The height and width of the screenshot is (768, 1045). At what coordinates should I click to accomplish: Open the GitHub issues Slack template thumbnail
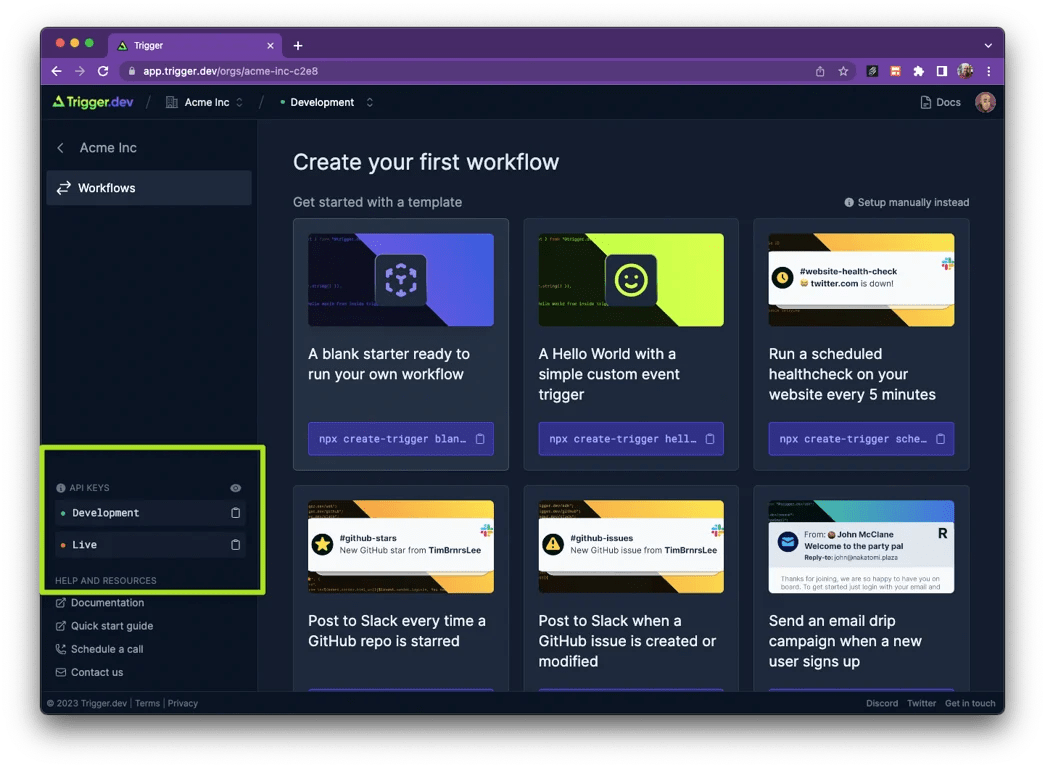630,546
